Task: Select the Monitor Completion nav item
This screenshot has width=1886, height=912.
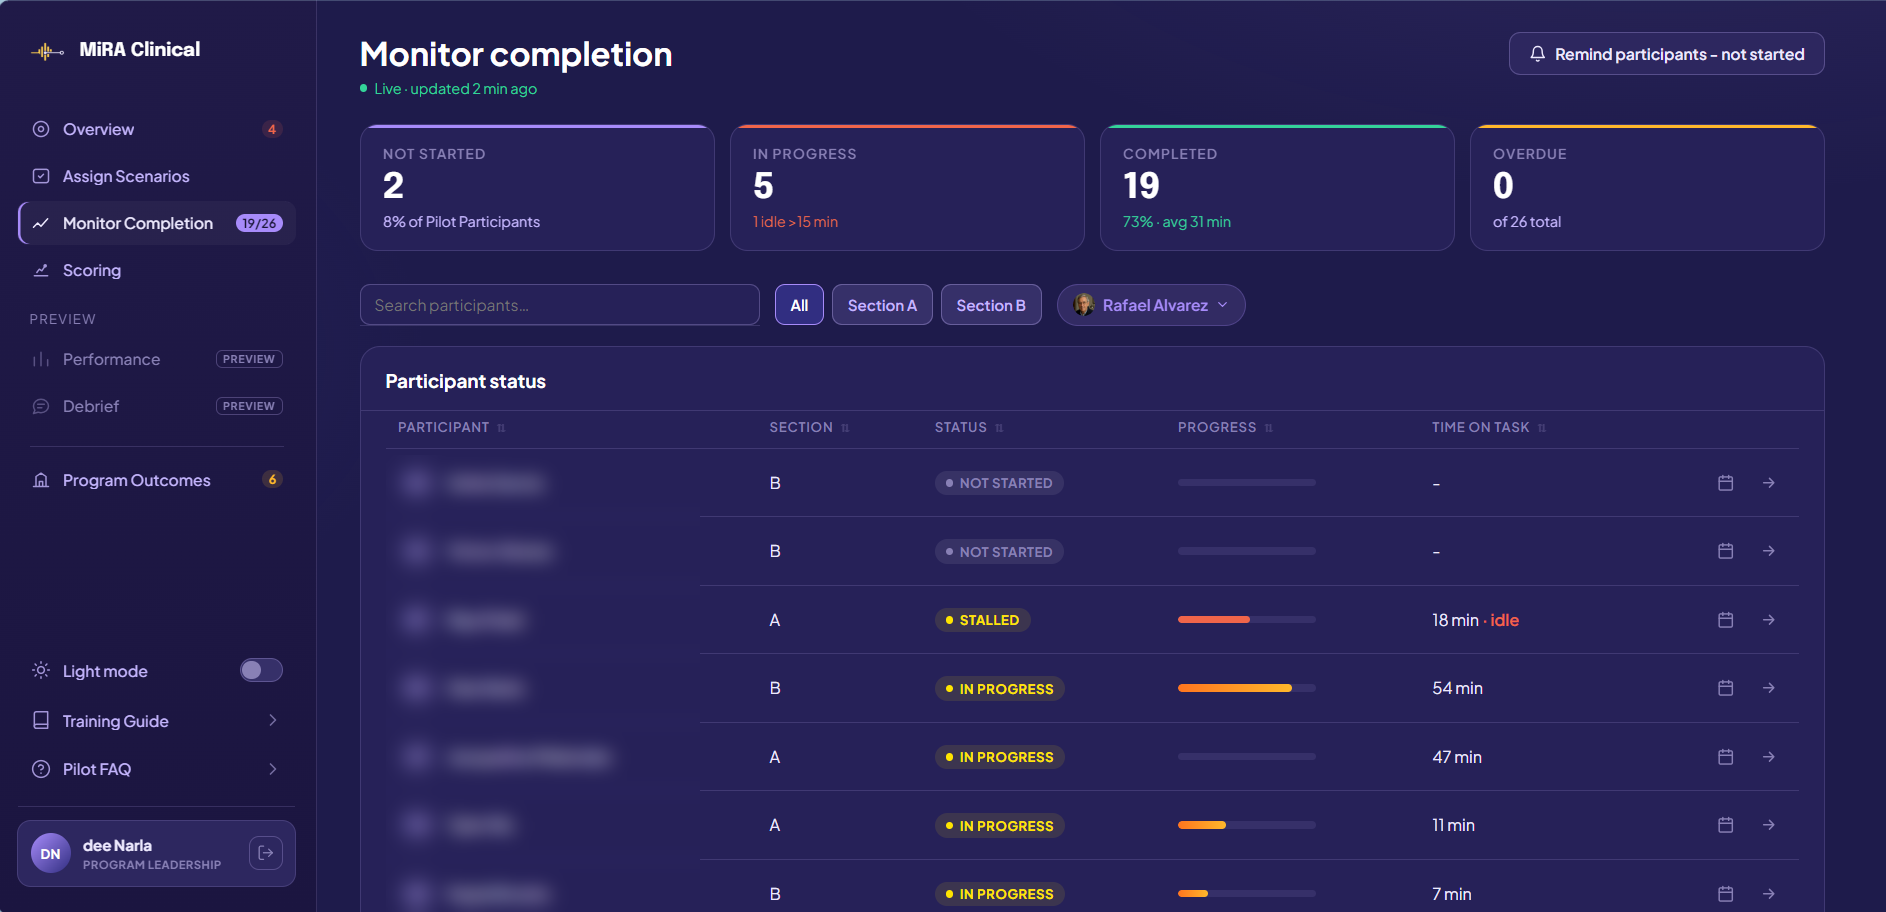Action: pyautogui.click(x=157, y=223)
